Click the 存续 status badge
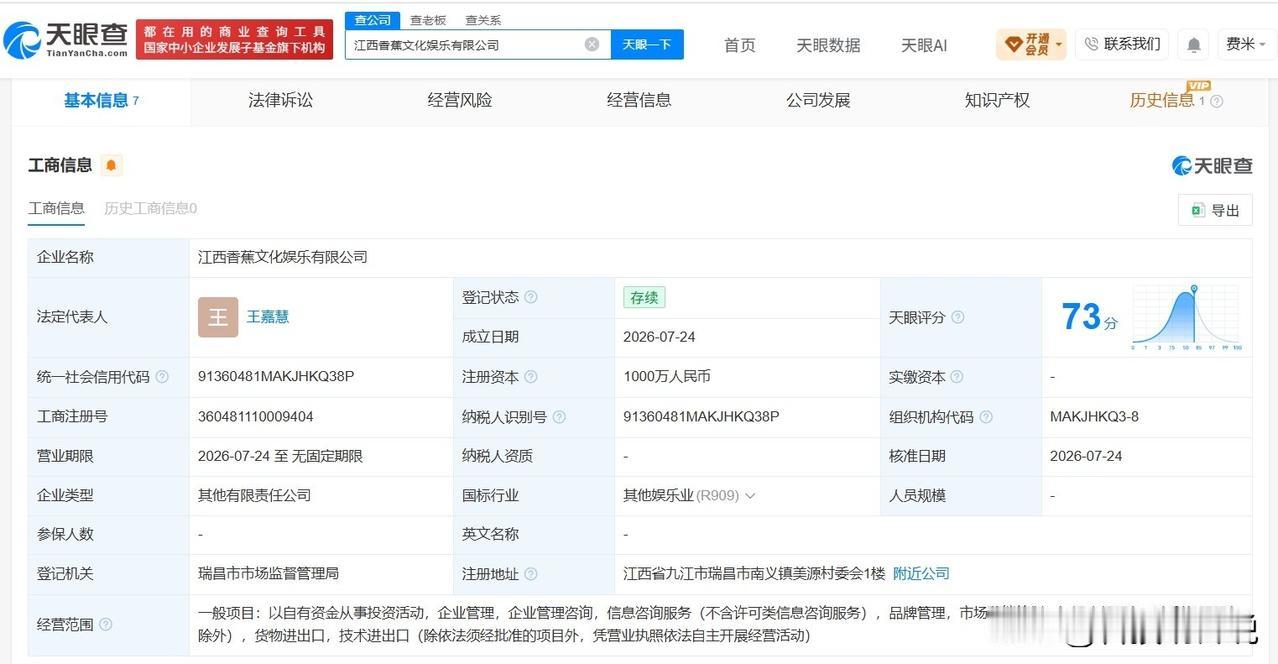Screen dimensions: 1278x664 [644, 297]
